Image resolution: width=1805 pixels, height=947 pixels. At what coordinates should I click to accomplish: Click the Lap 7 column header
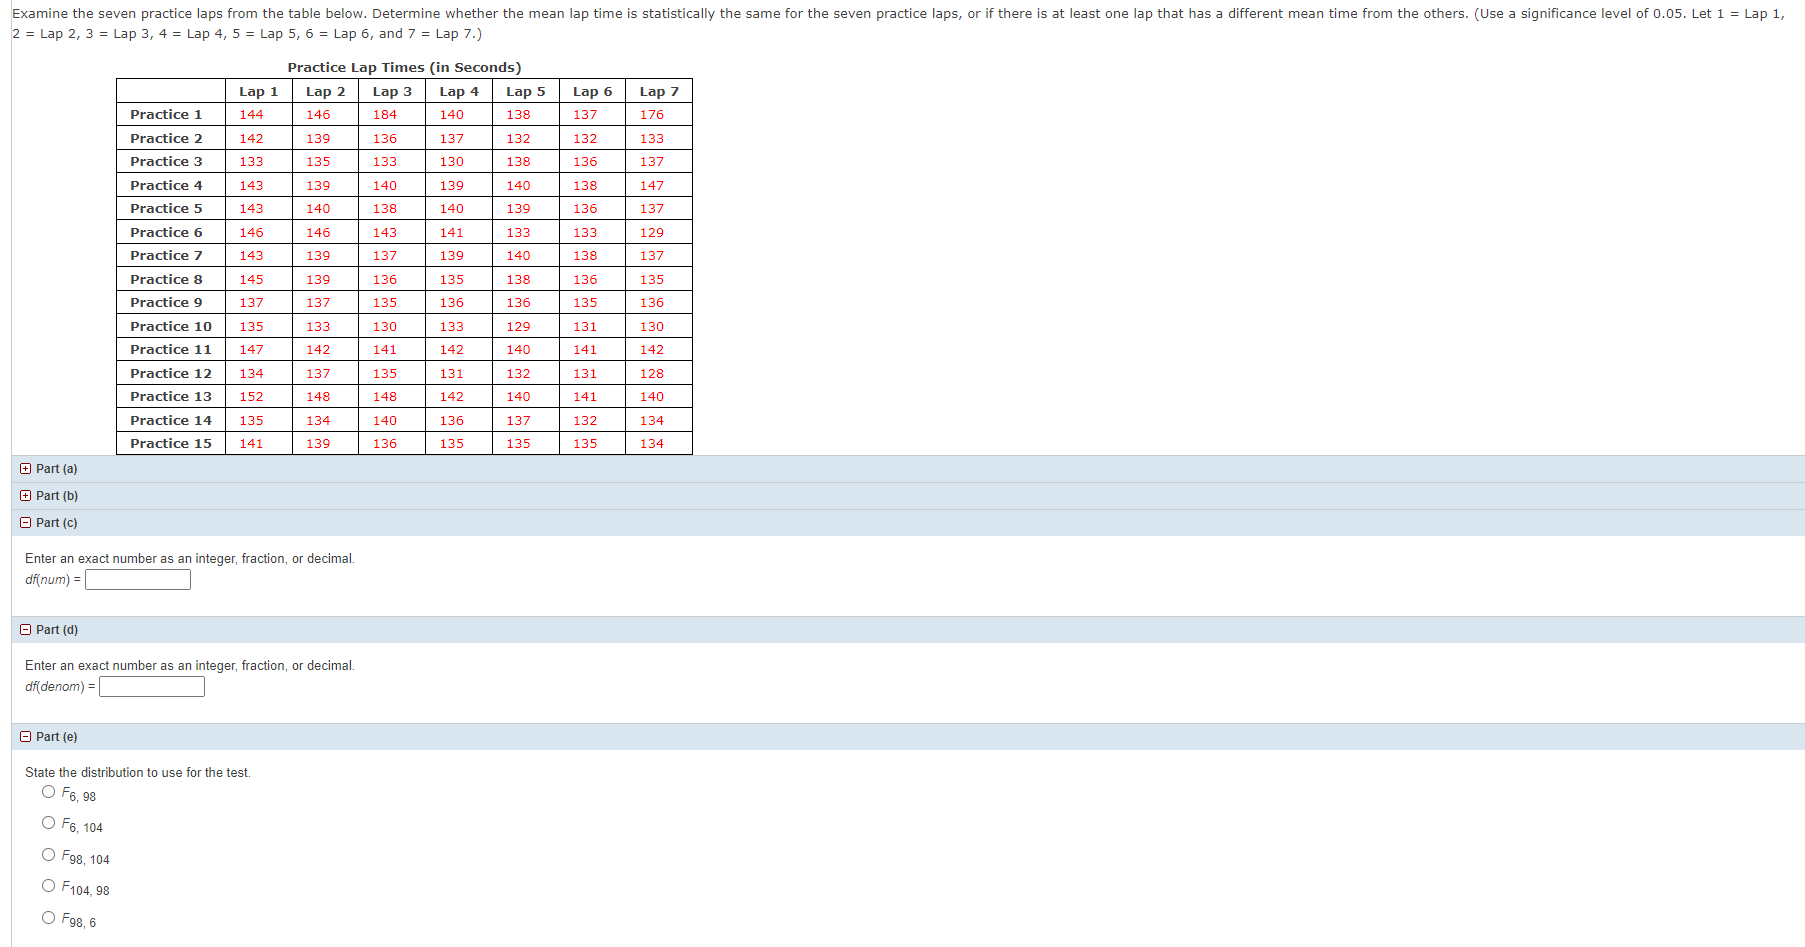click(x=659, y=91)
